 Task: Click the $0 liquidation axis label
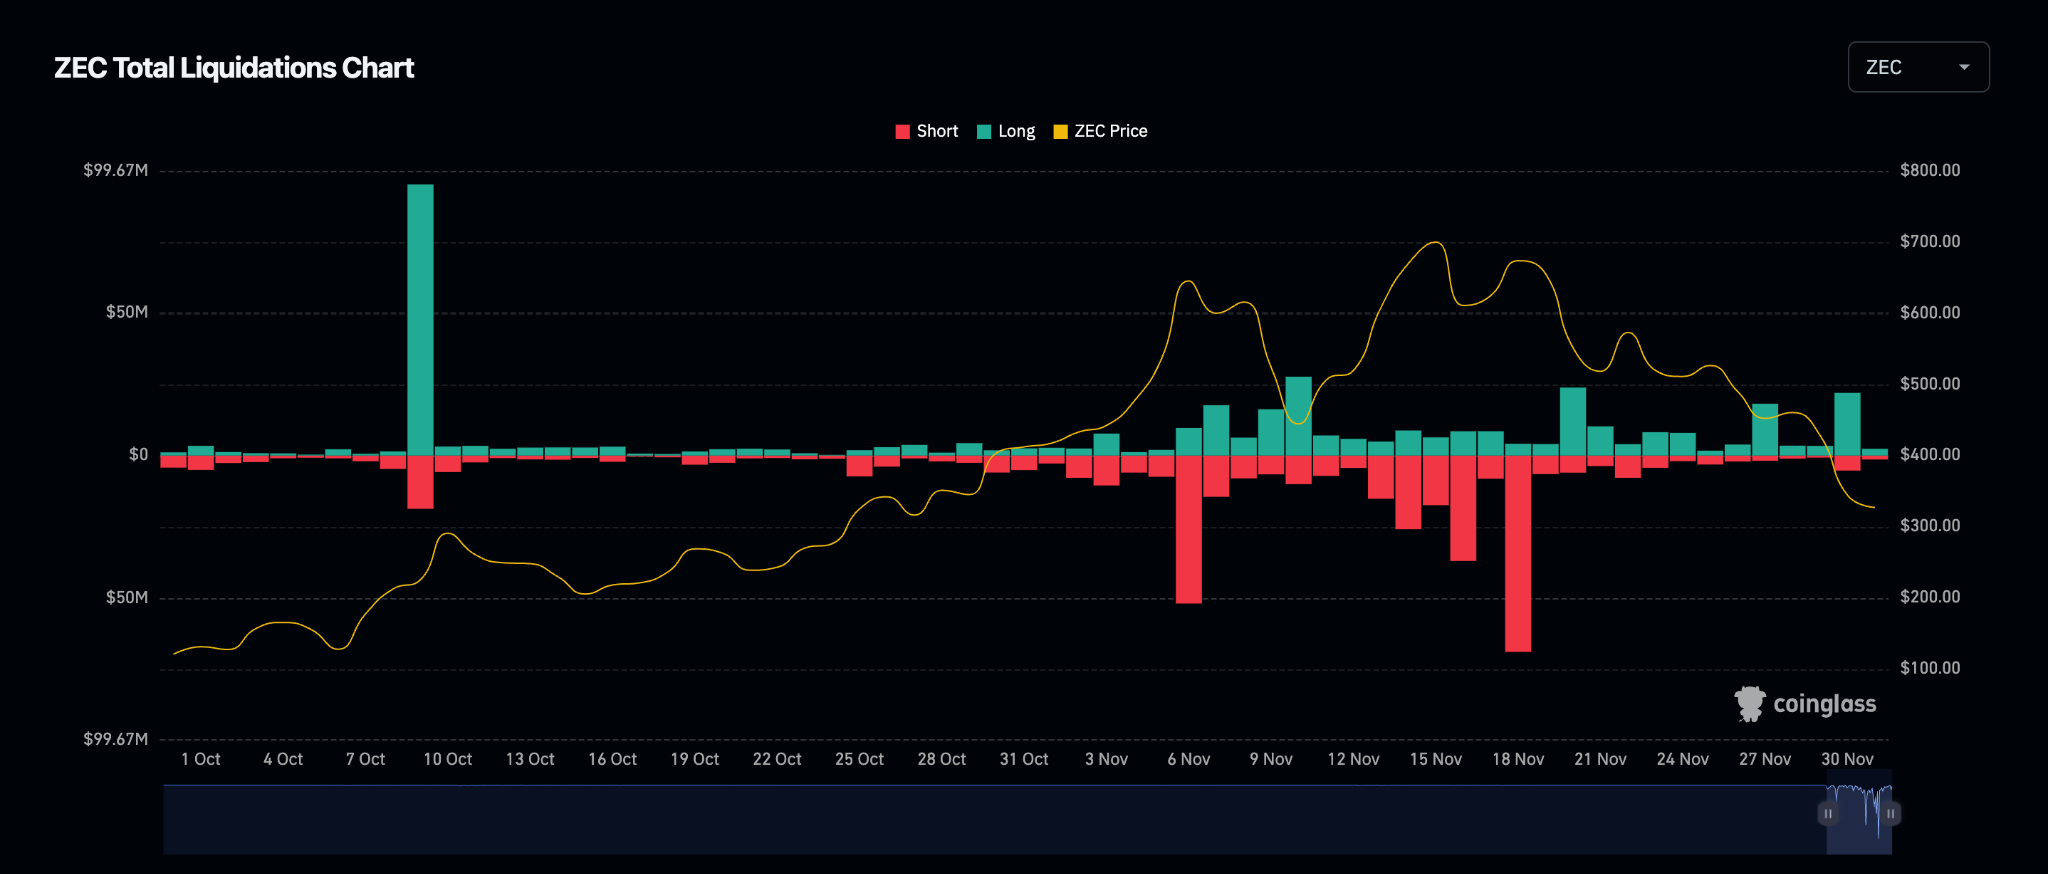(138, 454)
